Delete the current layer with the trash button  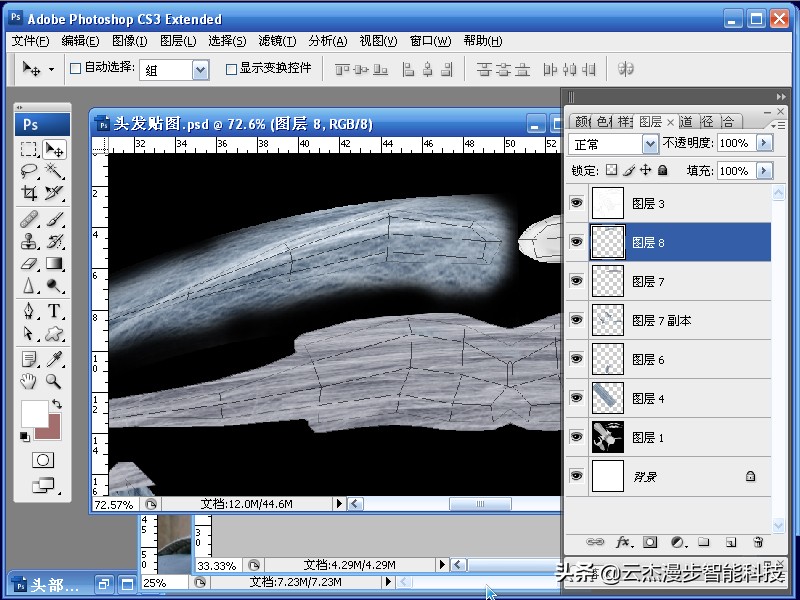pyautogui.click(x=758, y=543)
